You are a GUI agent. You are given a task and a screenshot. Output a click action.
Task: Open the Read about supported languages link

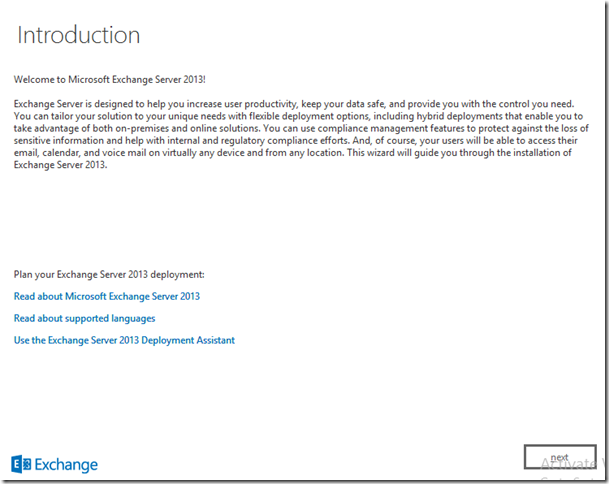(x=85, y=318)
